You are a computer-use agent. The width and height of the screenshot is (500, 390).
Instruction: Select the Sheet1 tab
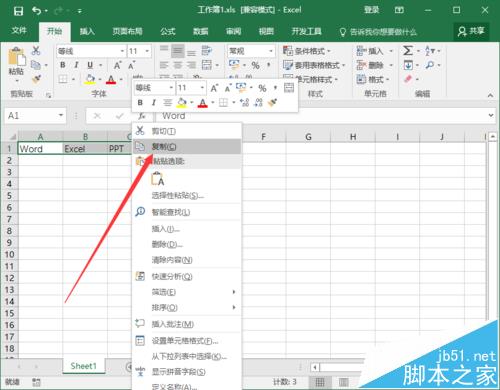(83, 366)
